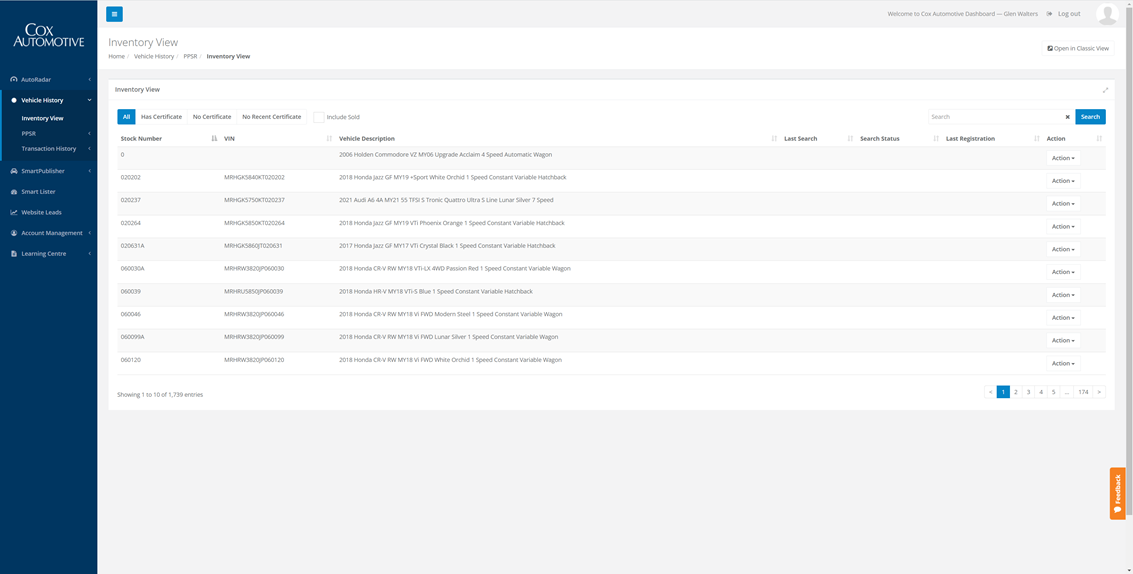Click the AutoRadar gauge icon
The image size is (1133, 574).
coord(14,80)
